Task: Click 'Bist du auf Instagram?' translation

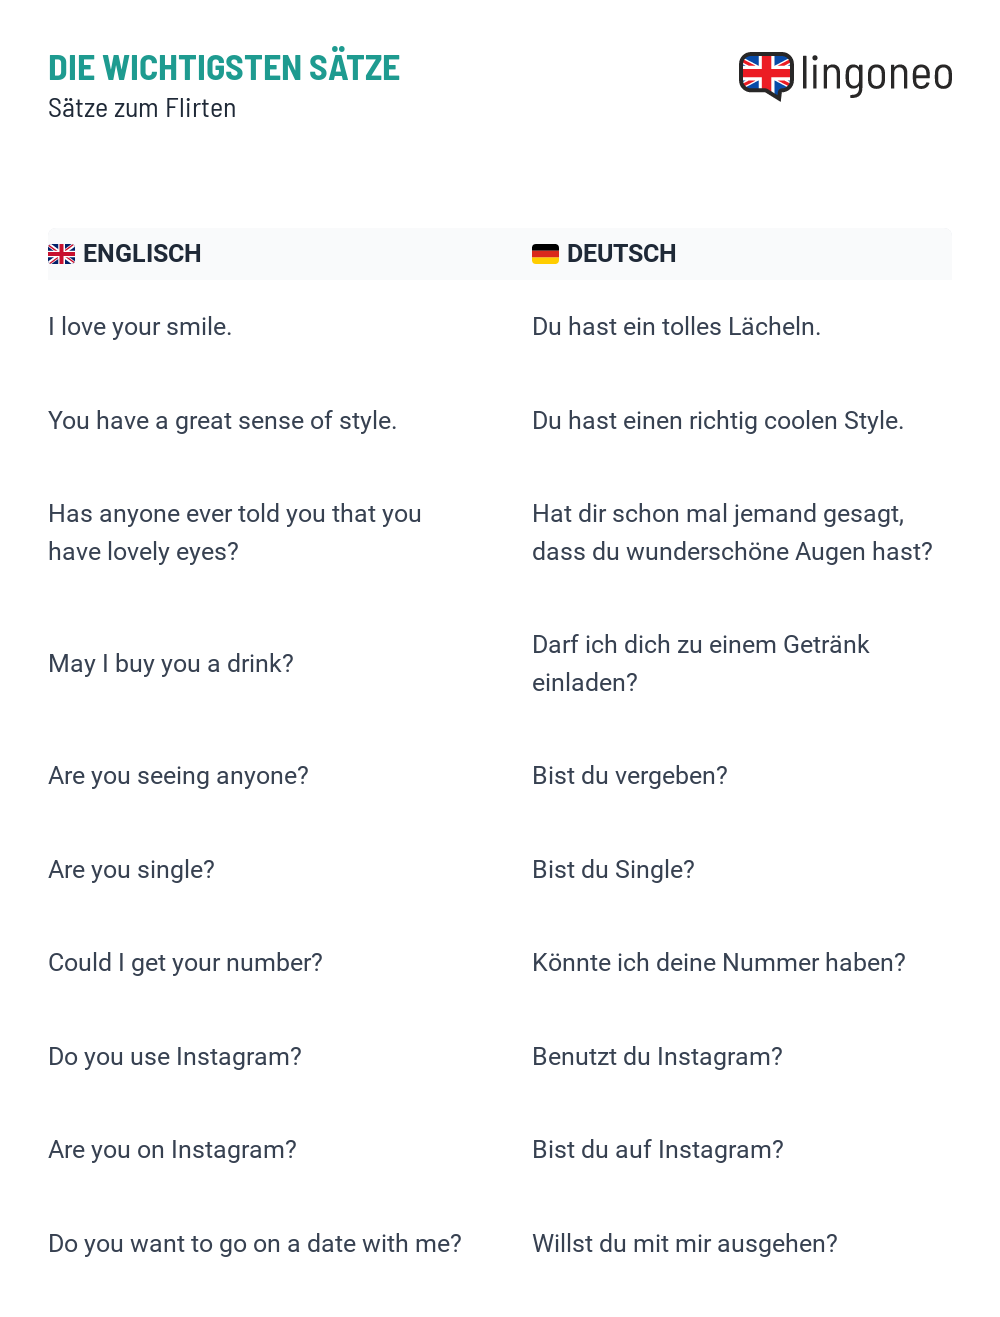Action: [658, 1150]
